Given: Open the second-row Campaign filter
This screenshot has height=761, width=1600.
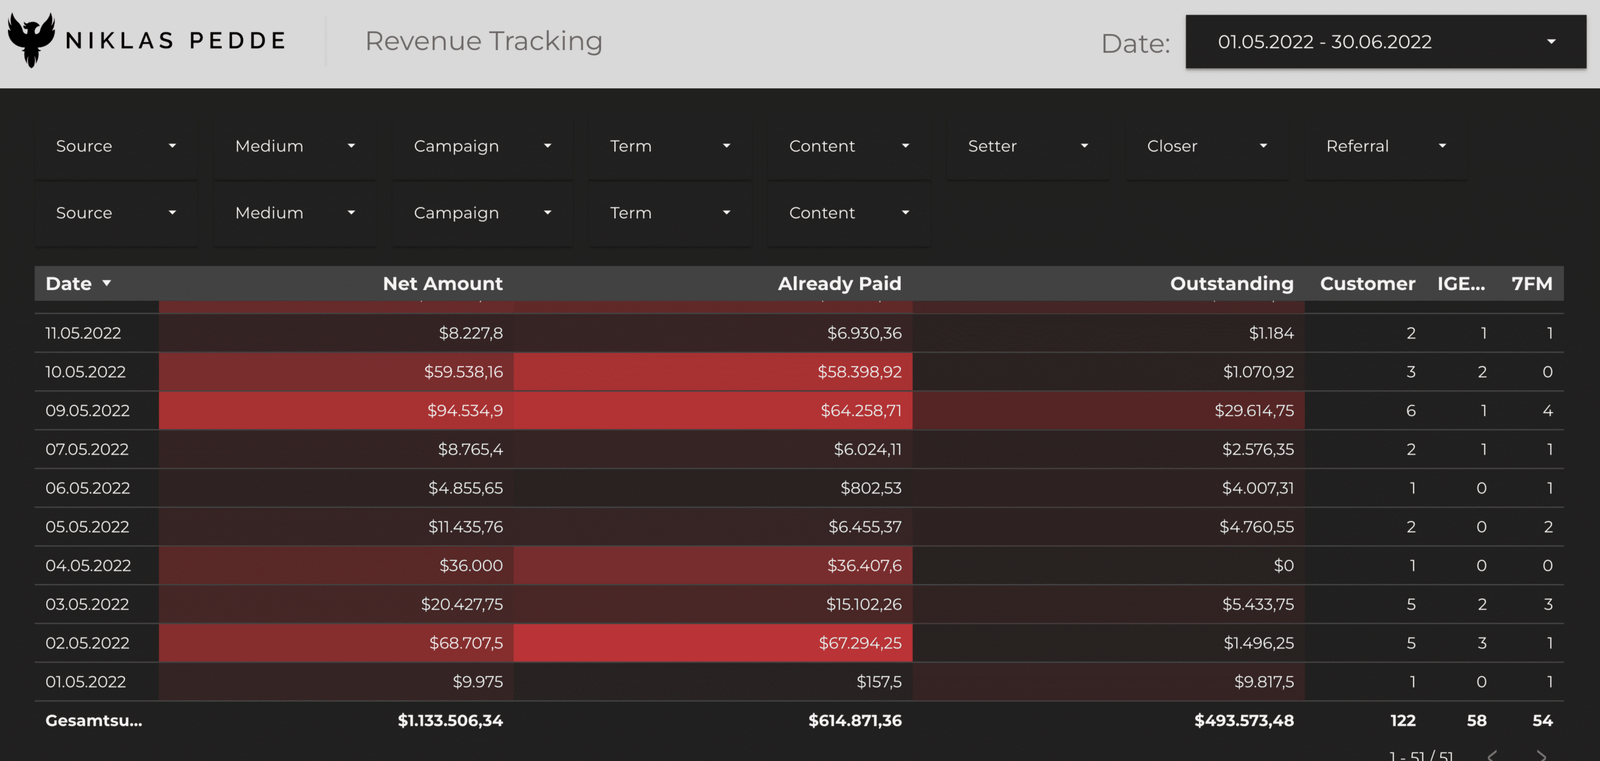Looking at the screenshot, I should pos(482,213).
